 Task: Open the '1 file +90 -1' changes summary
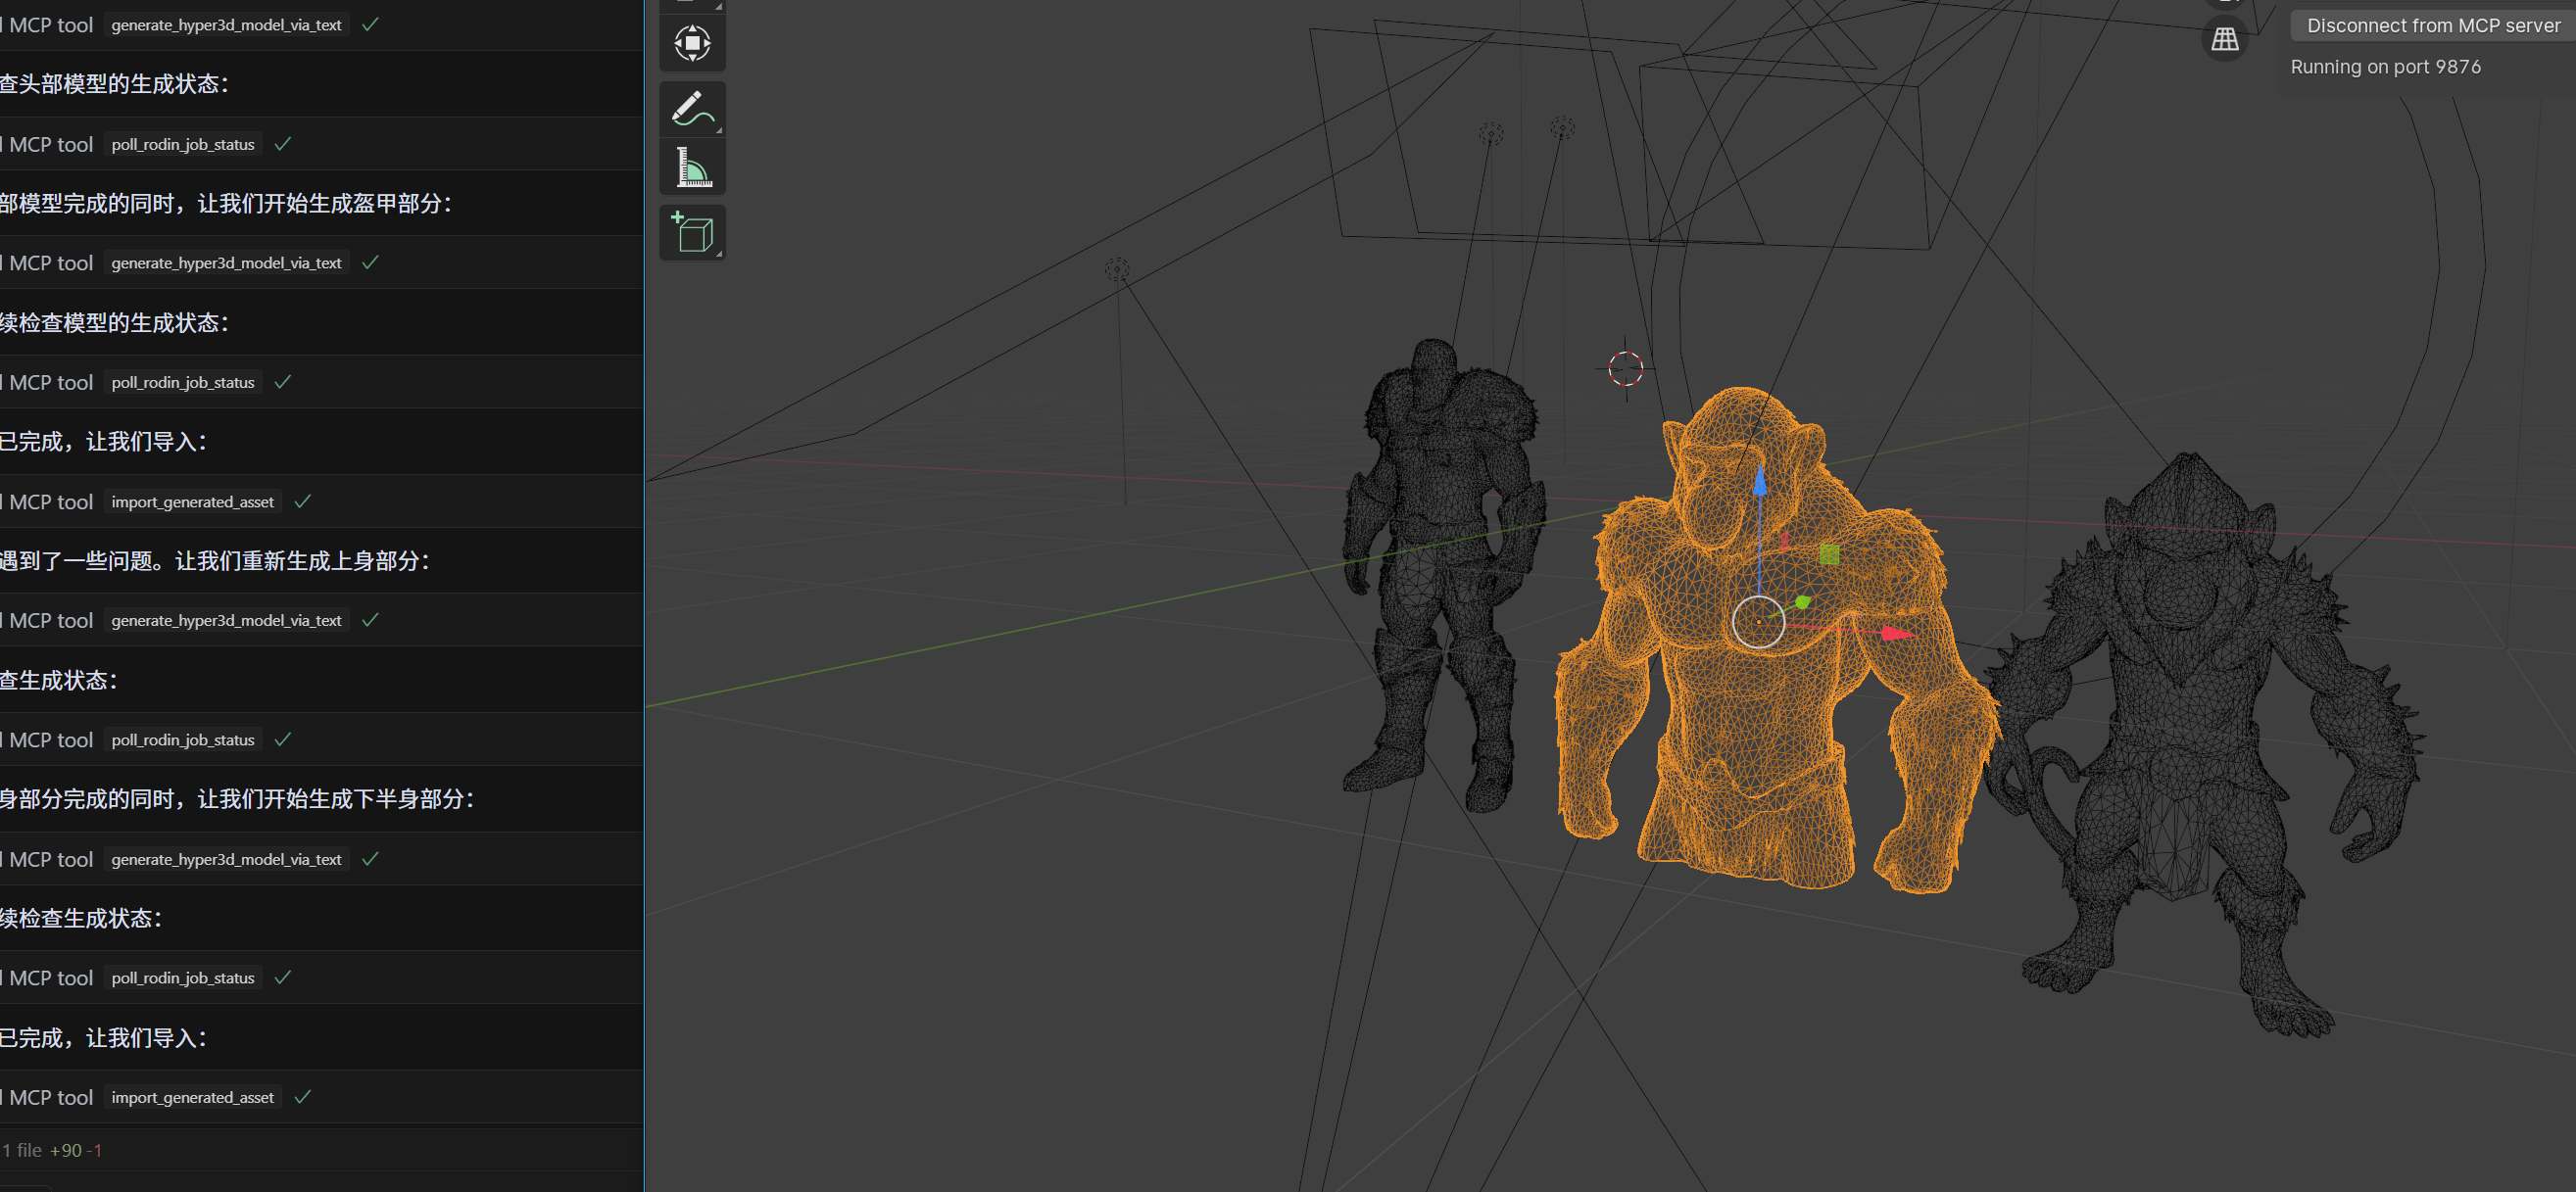[53, 1150]
